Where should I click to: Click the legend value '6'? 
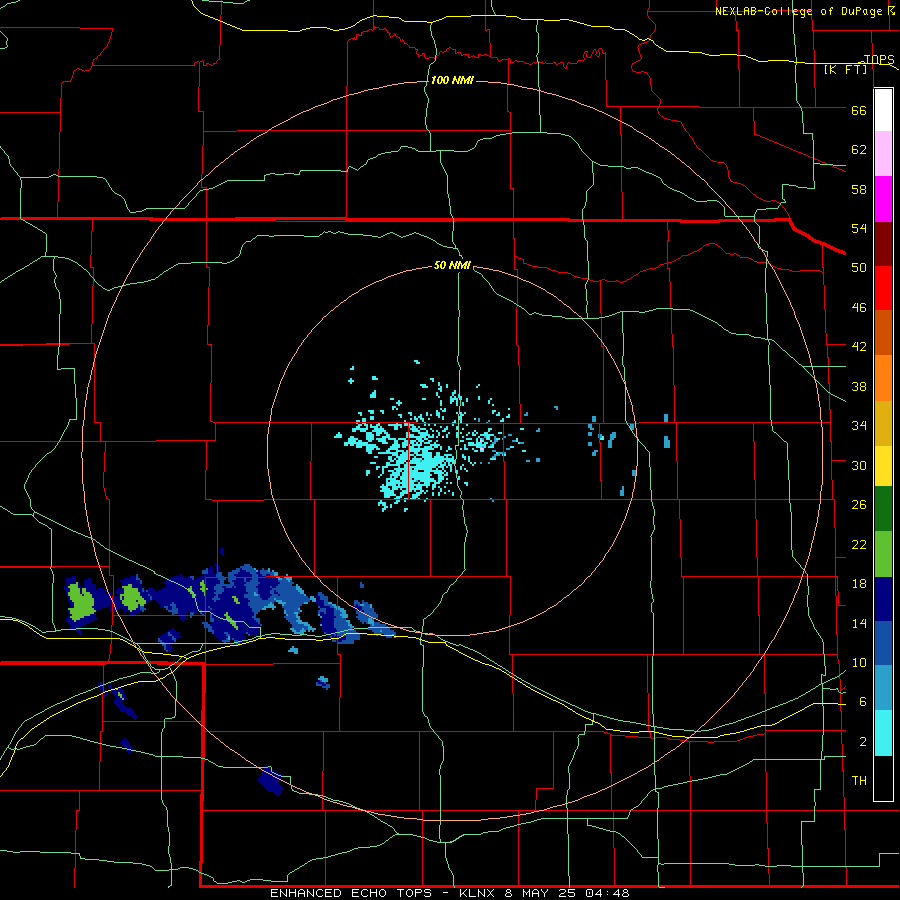[863, 702]
